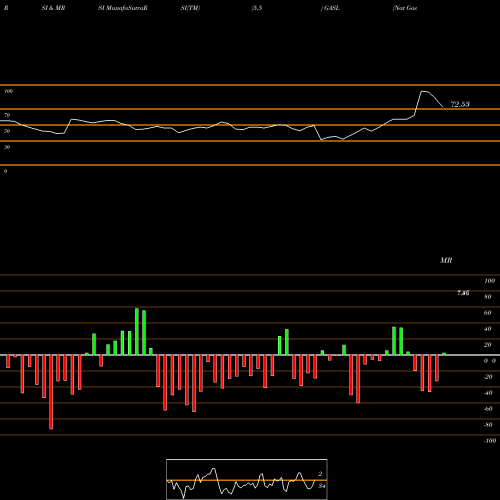Click the GASL ticker symbol text
The width and height of the screenshot is (500, 500).
click(332, 8)
